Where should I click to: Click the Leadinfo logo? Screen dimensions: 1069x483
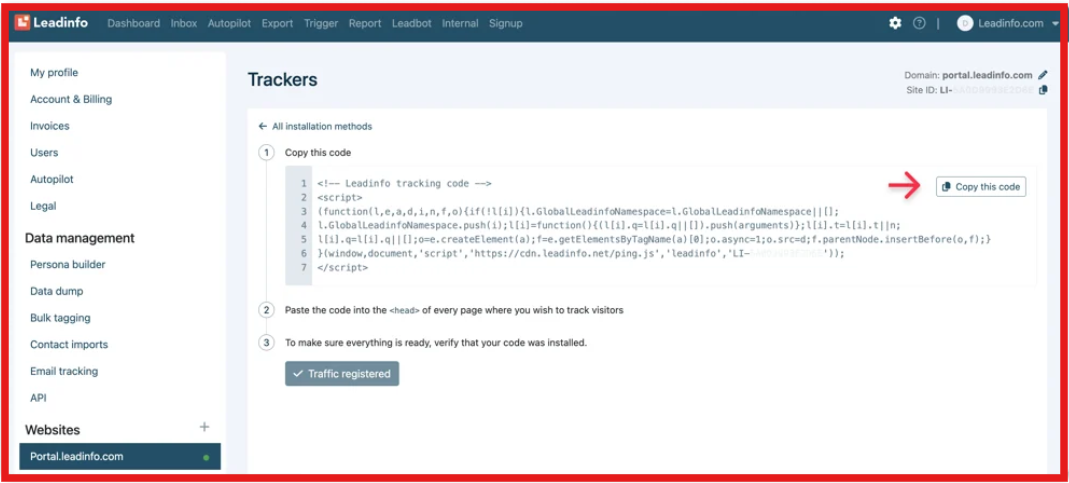coord(51,23)
